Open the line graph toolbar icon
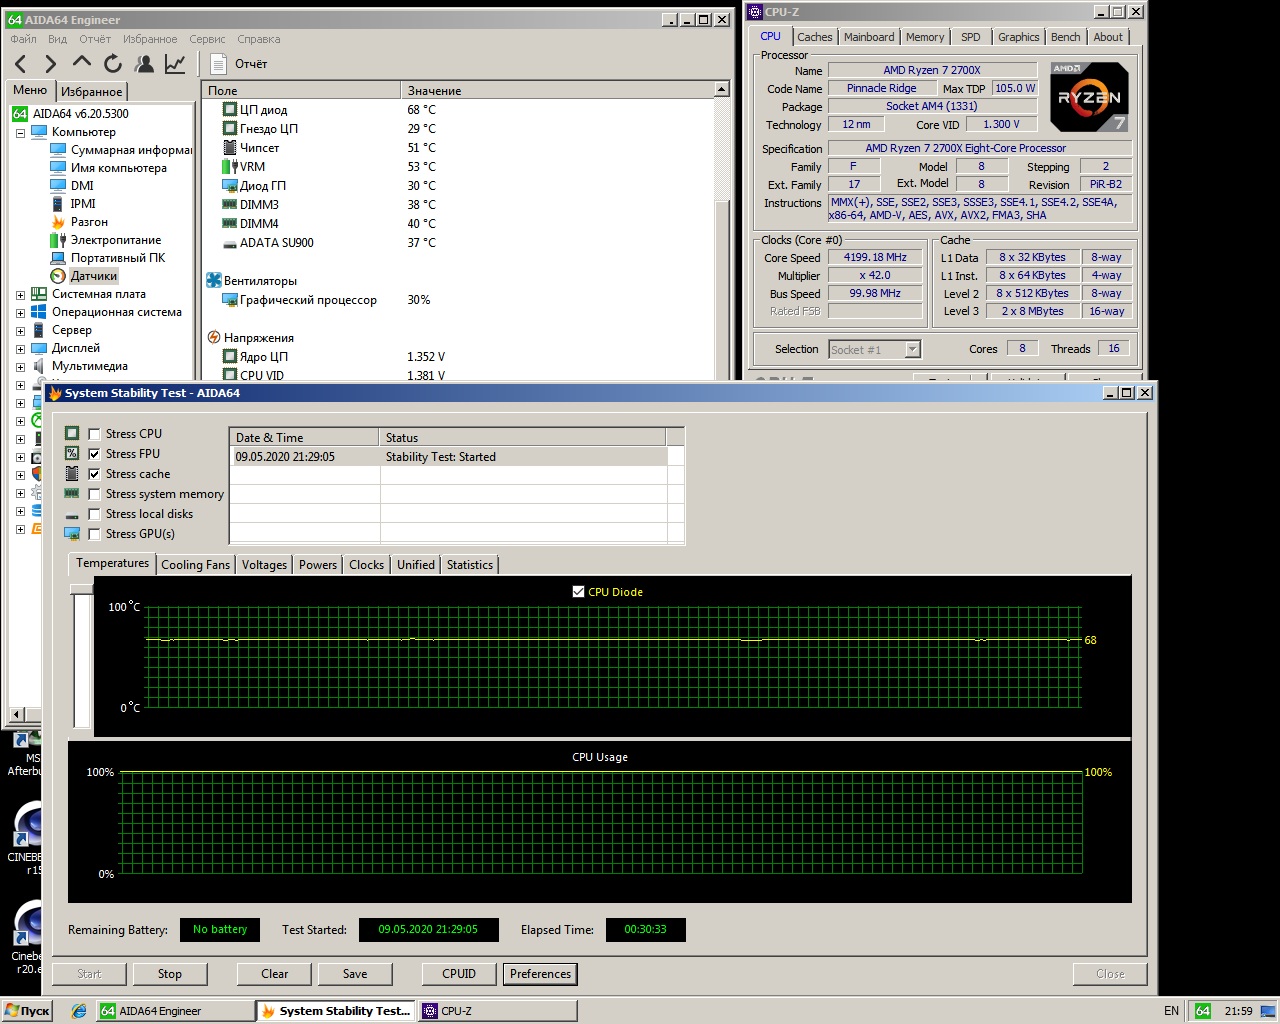The height and width of the screenshot is (1024, 1280). [175, 64]
